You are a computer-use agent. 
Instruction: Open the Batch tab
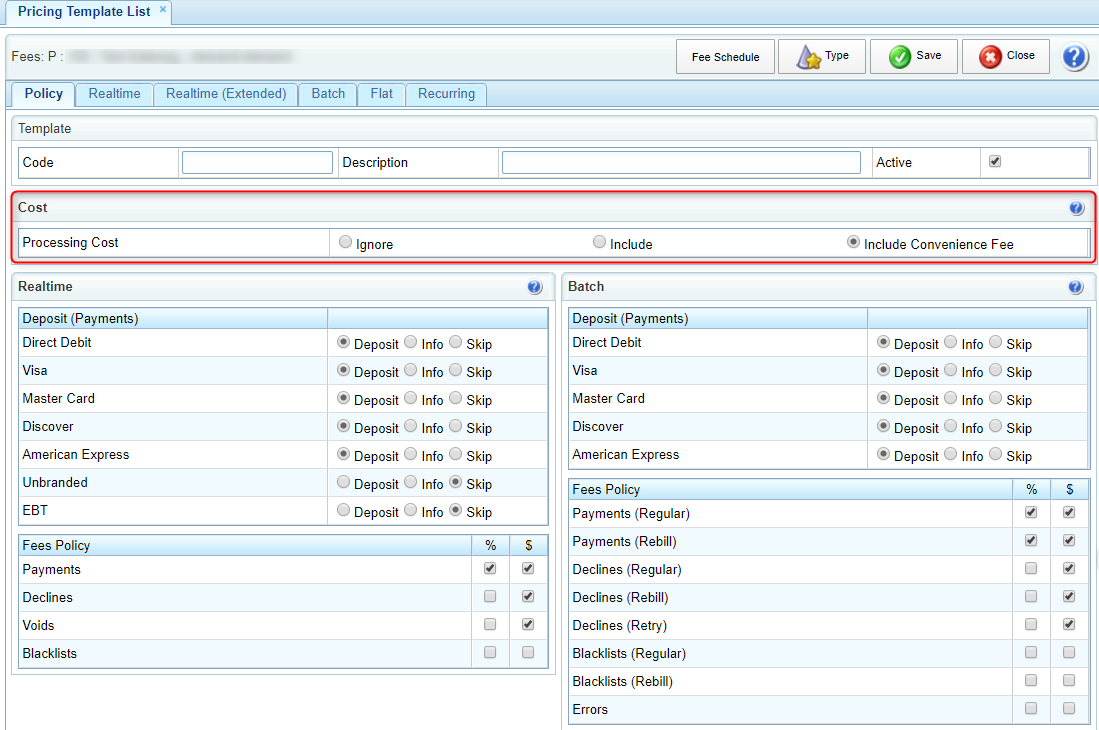click(x=328, y=94)
